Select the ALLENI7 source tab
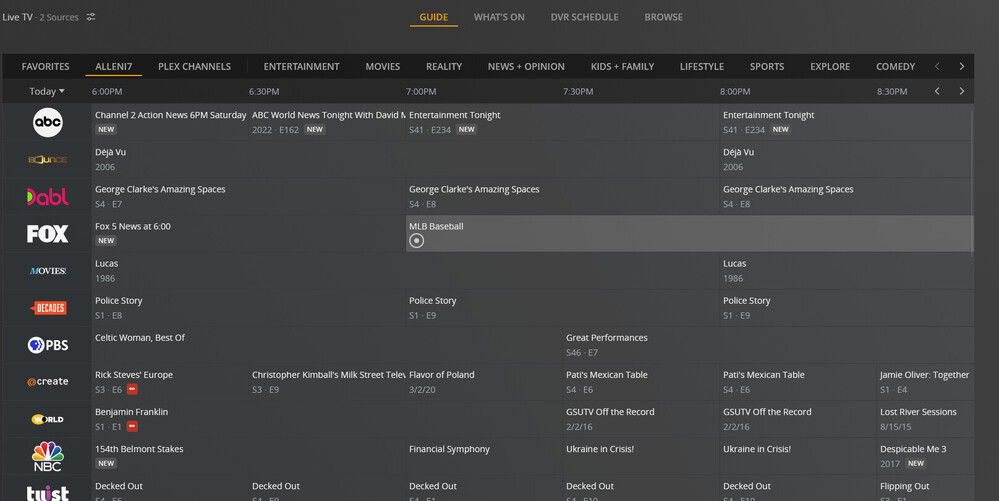999x501 pixels. pos(113,66)
